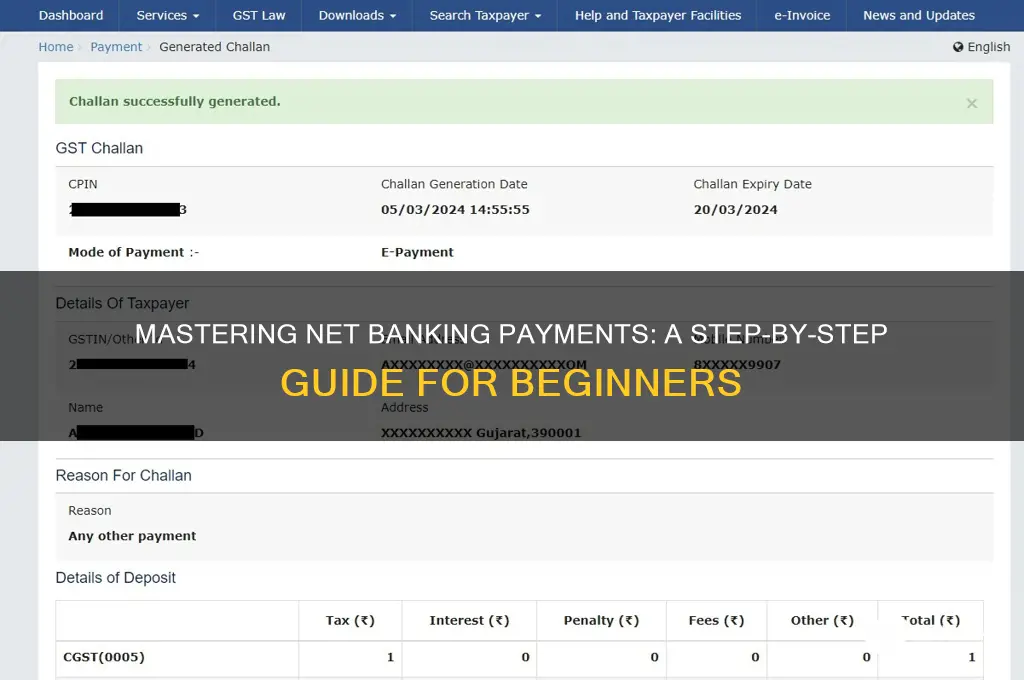The image size is (1024, 680).
Task: Click the Mode of Payment label
Action: [x=133, y=252]
